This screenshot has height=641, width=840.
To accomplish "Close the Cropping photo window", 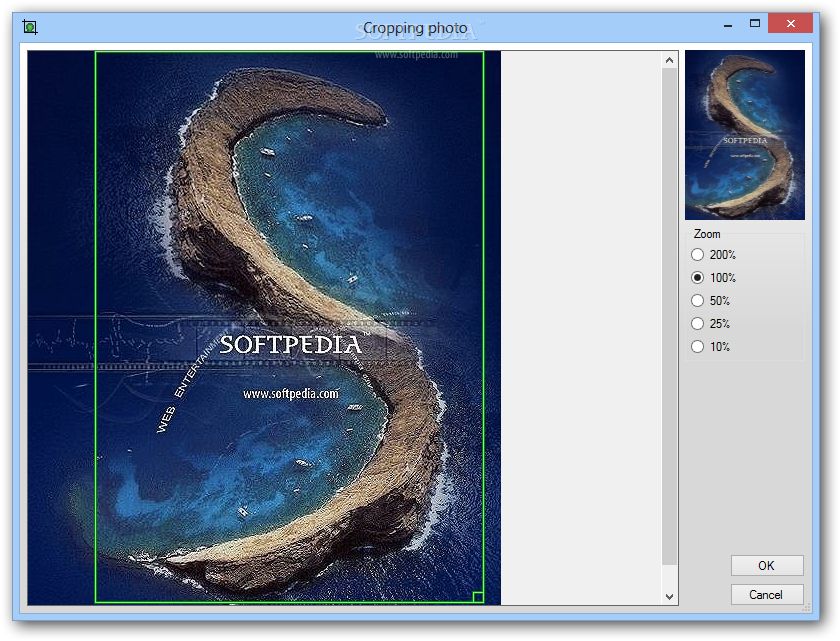I will 791,24.
